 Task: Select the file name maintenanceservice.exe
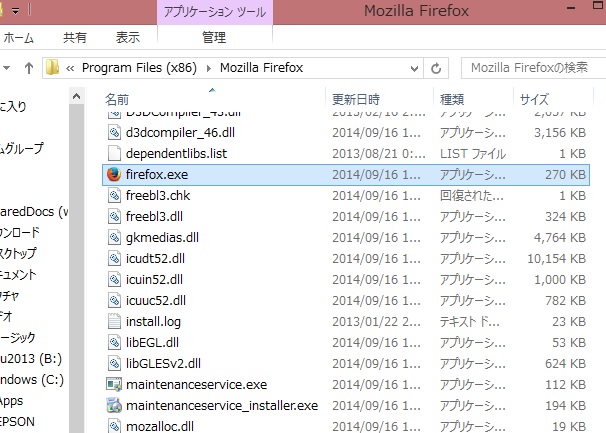[196, 385]
